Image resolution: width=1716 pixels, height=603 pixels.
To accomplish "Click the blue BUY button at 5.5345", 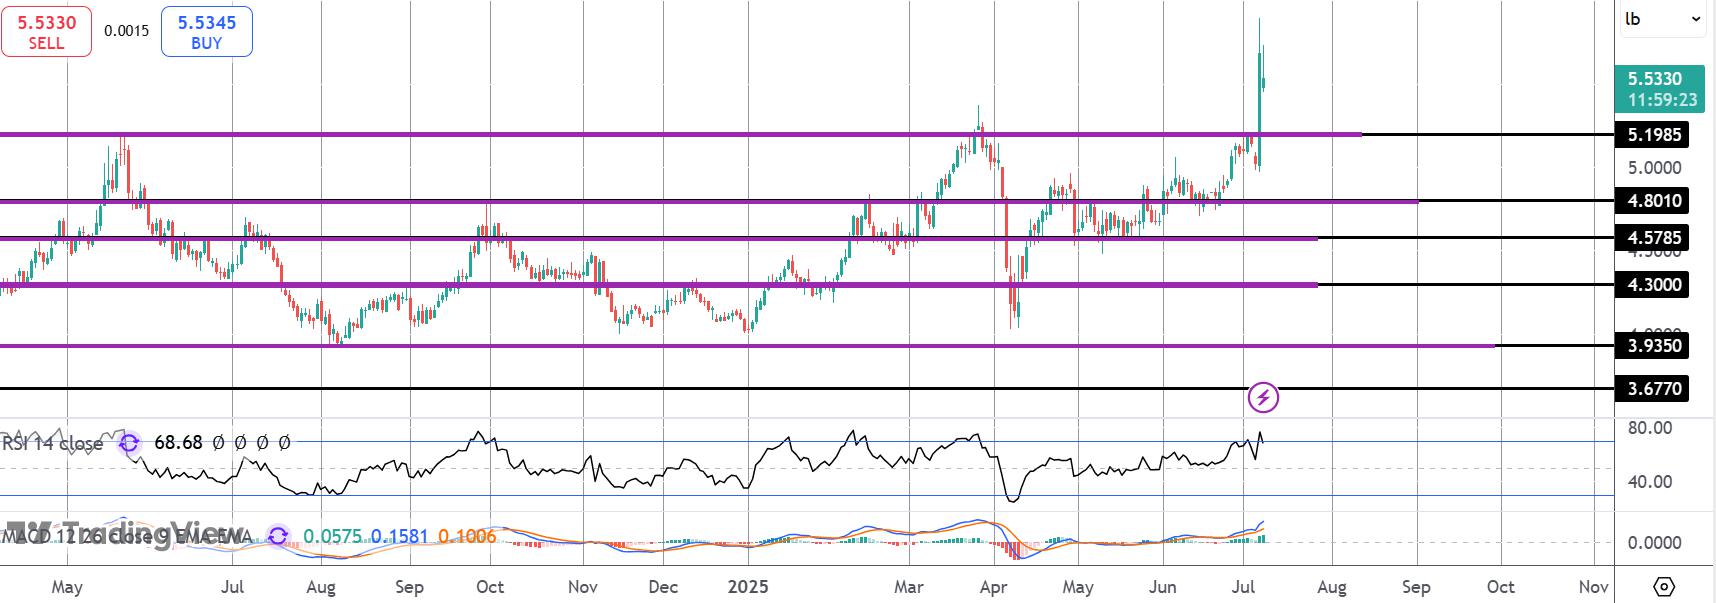I will click(207, 31).
